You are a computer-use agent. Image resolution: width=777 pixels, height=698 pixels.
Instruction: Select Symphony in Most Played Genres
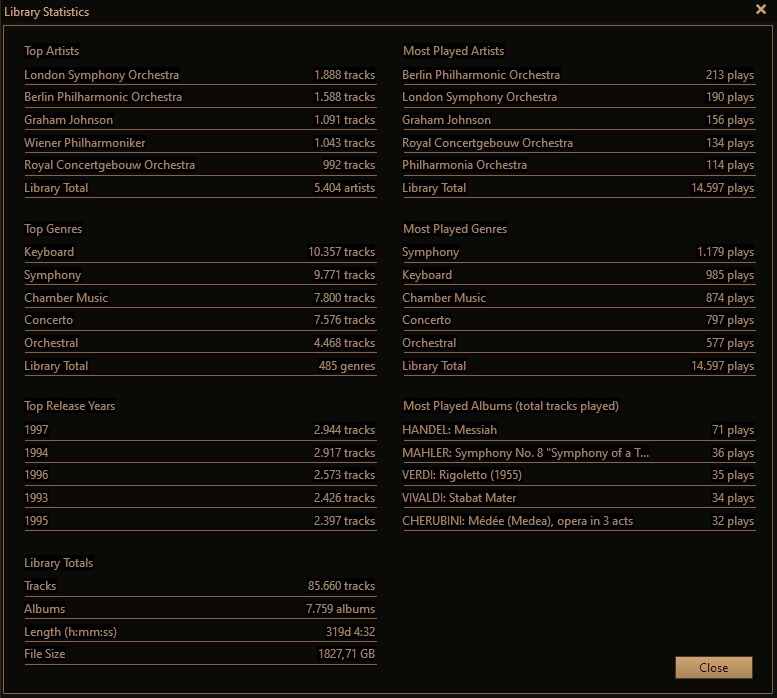(431, 252)
